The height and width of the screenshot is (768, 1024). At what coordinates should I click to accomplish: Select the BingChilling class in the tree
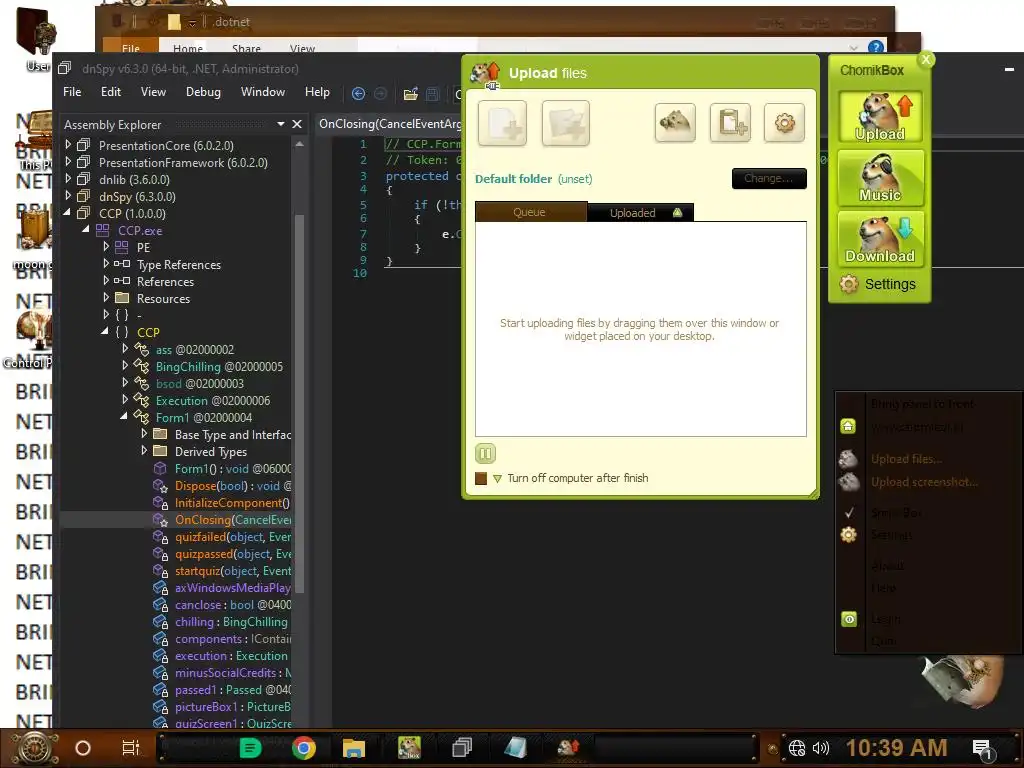tap(219, 366)
